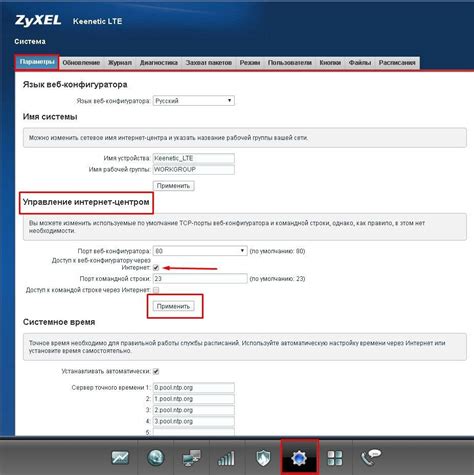Open the phone support chat icon
The height and width of the screenshot is (475, 474).
[x=371, y=457]
